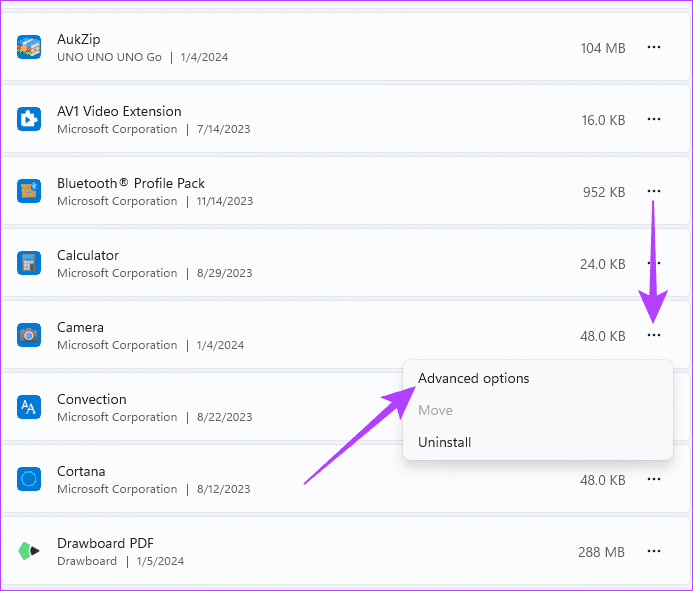Click the Bluetooth Profile Pack icon
Screen dimensions: 693x591
coord(29,191)
